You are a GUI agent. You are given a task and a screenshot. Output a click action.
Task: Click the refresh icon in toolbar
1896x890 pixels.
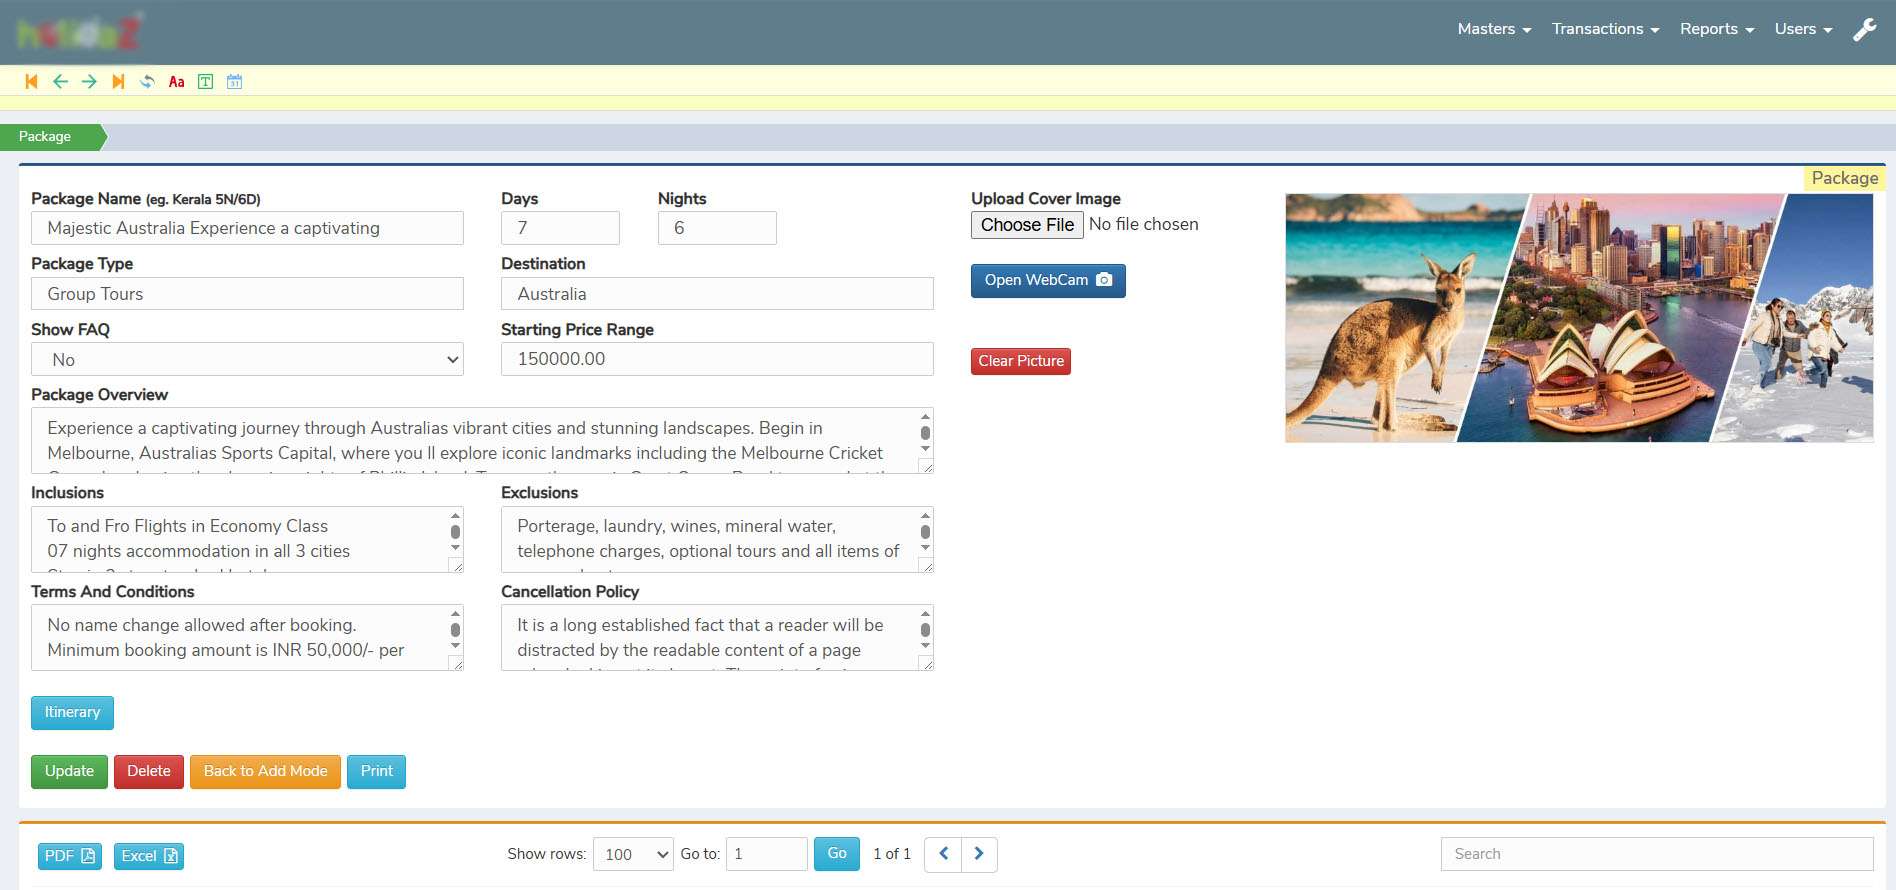147,82
